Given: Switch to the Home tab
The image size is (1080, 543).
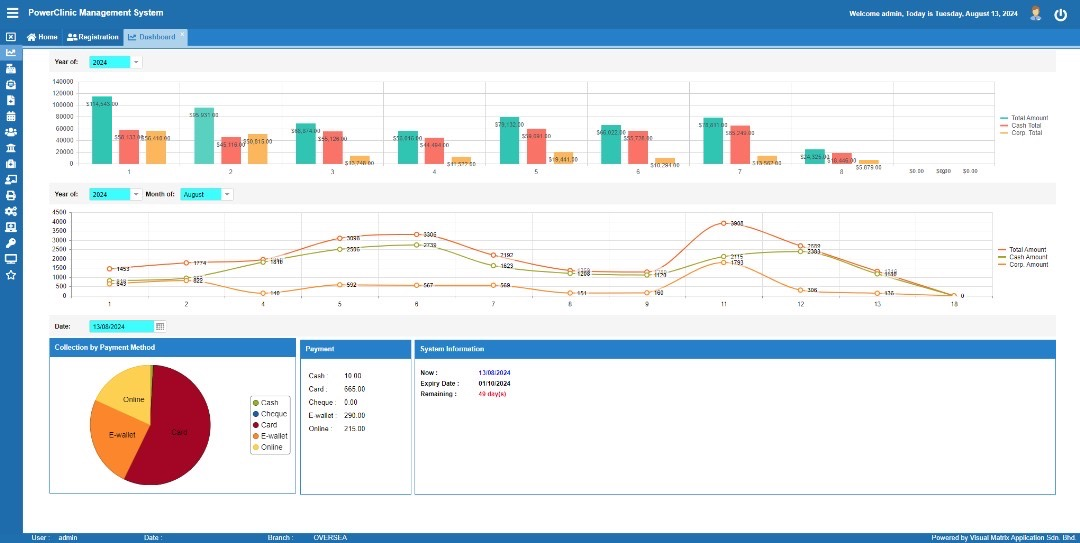Looking at the screenshot, I should (42, 37).
